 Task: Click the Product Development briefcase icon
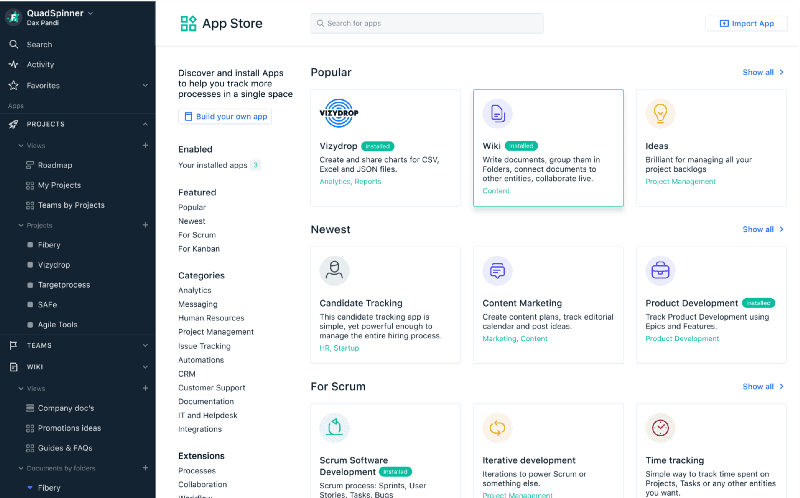[x=660, y=271]
